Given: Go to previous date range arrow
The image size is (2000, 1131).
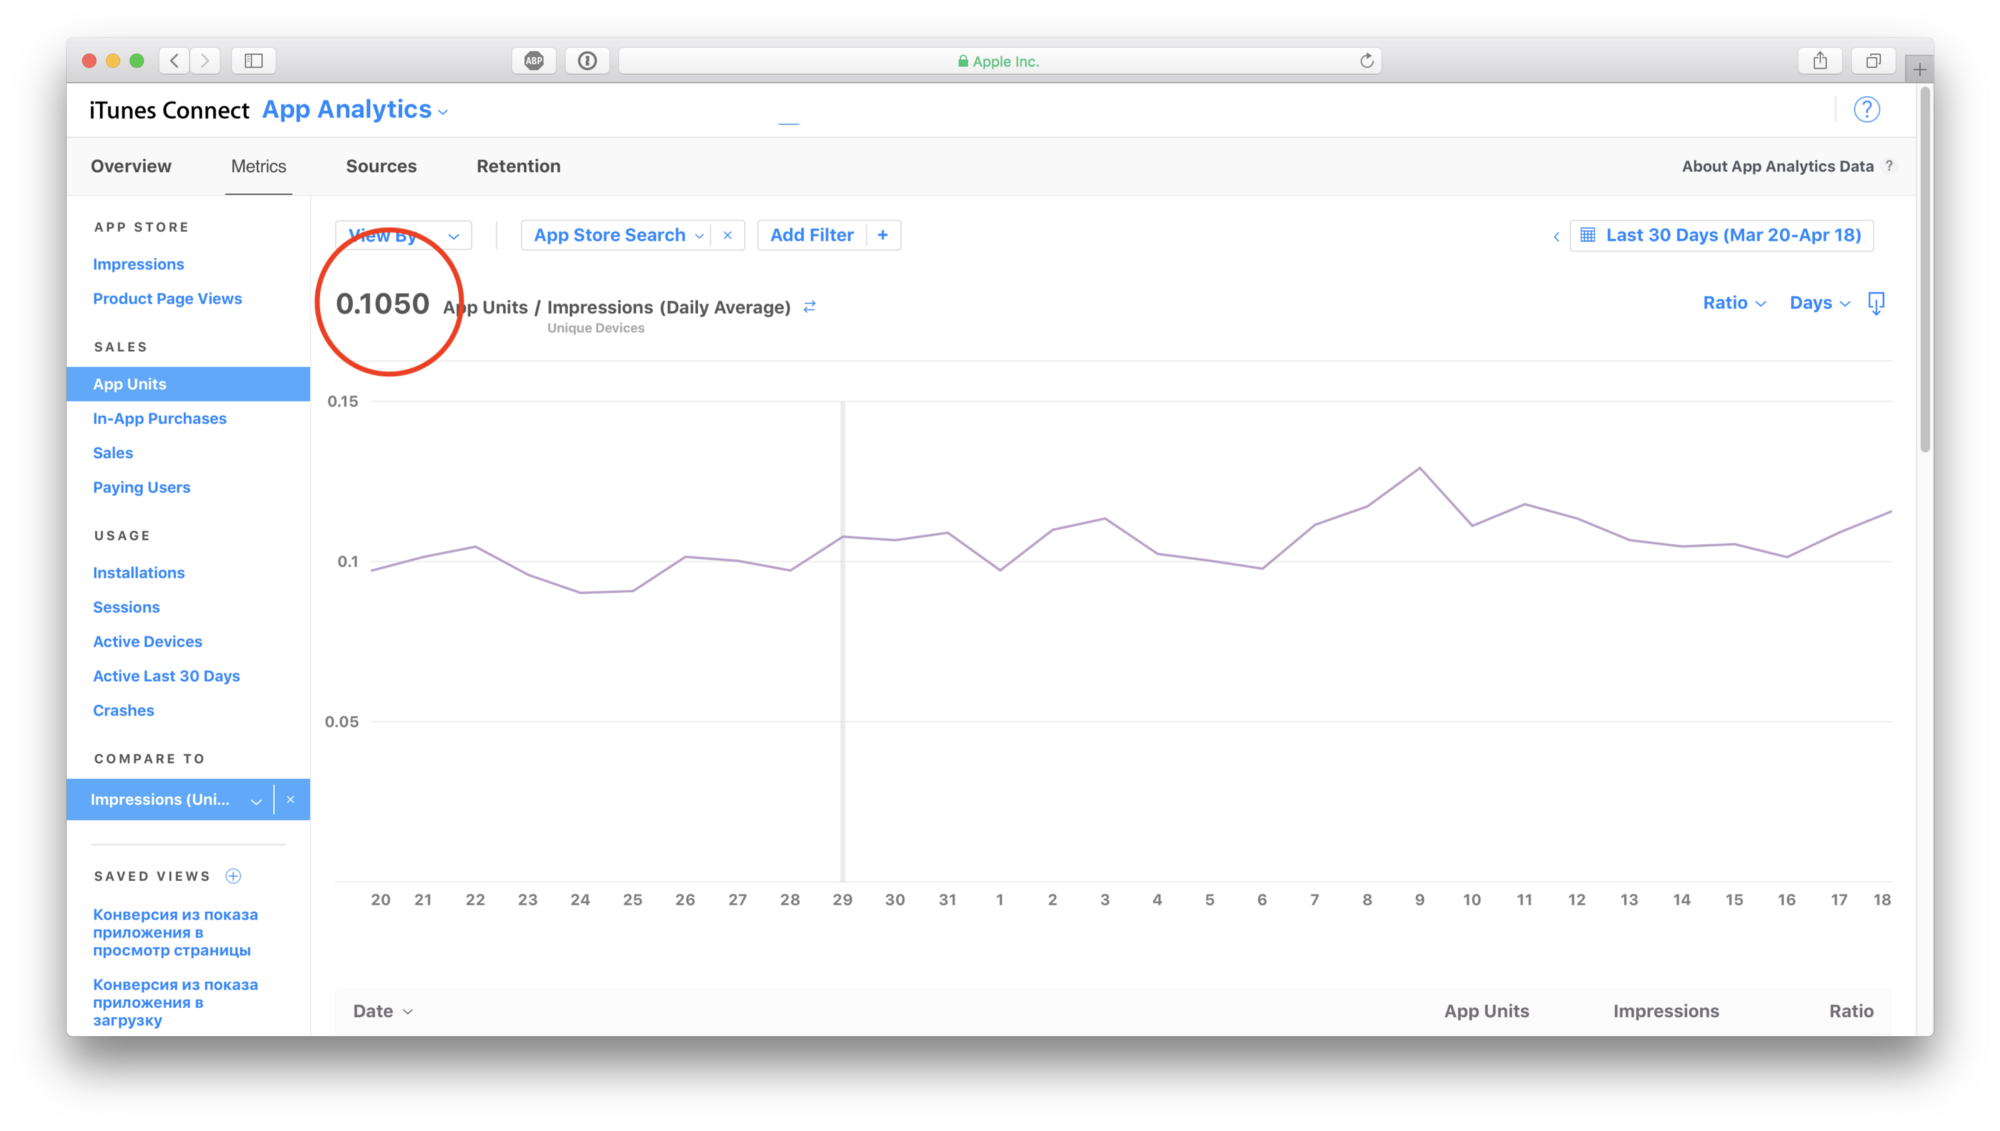Looking at the screenshot, I should (x=1556, y=236).
